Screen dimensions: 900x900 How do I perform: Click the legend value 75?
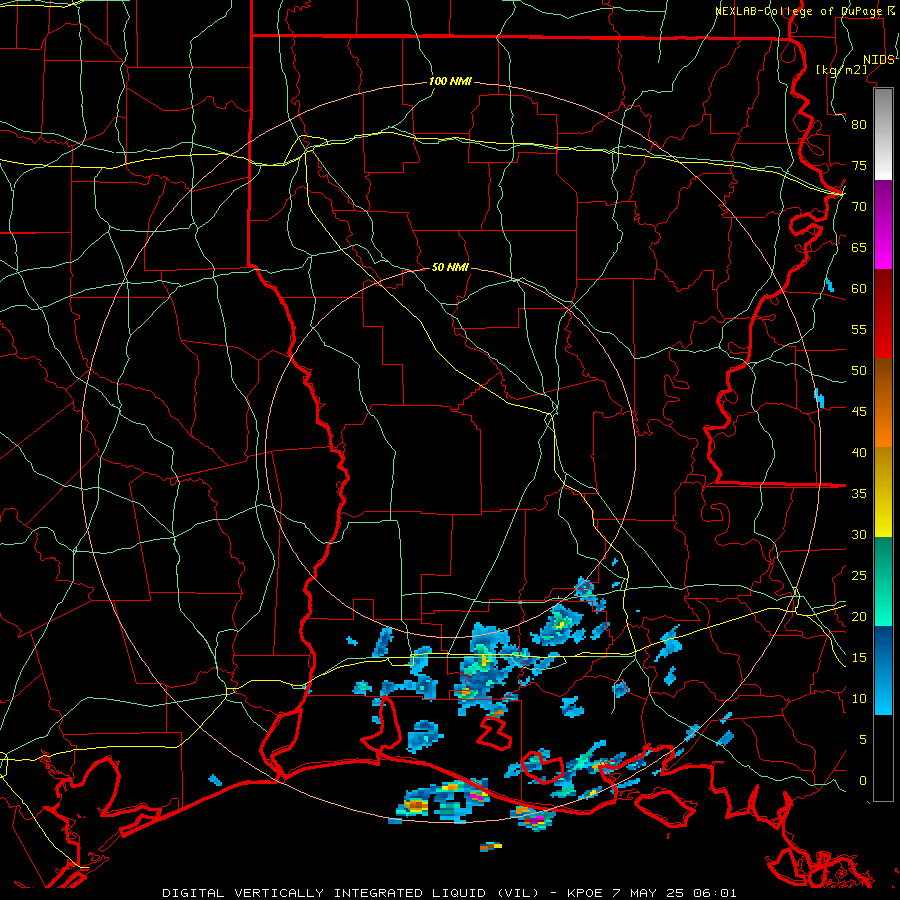pos(859,166)
